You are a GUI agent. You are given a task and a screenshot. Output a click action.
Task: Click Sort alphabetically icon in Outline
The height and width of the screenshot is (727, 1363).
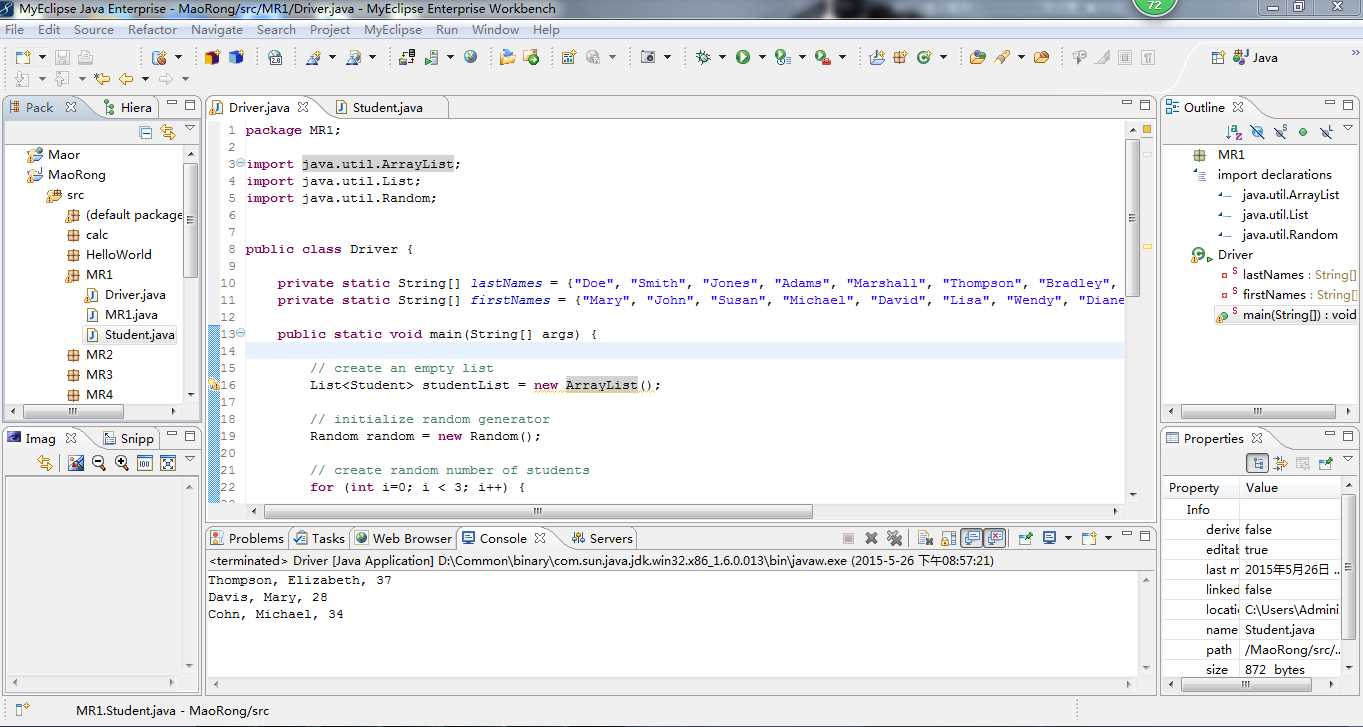(1234, 131)
